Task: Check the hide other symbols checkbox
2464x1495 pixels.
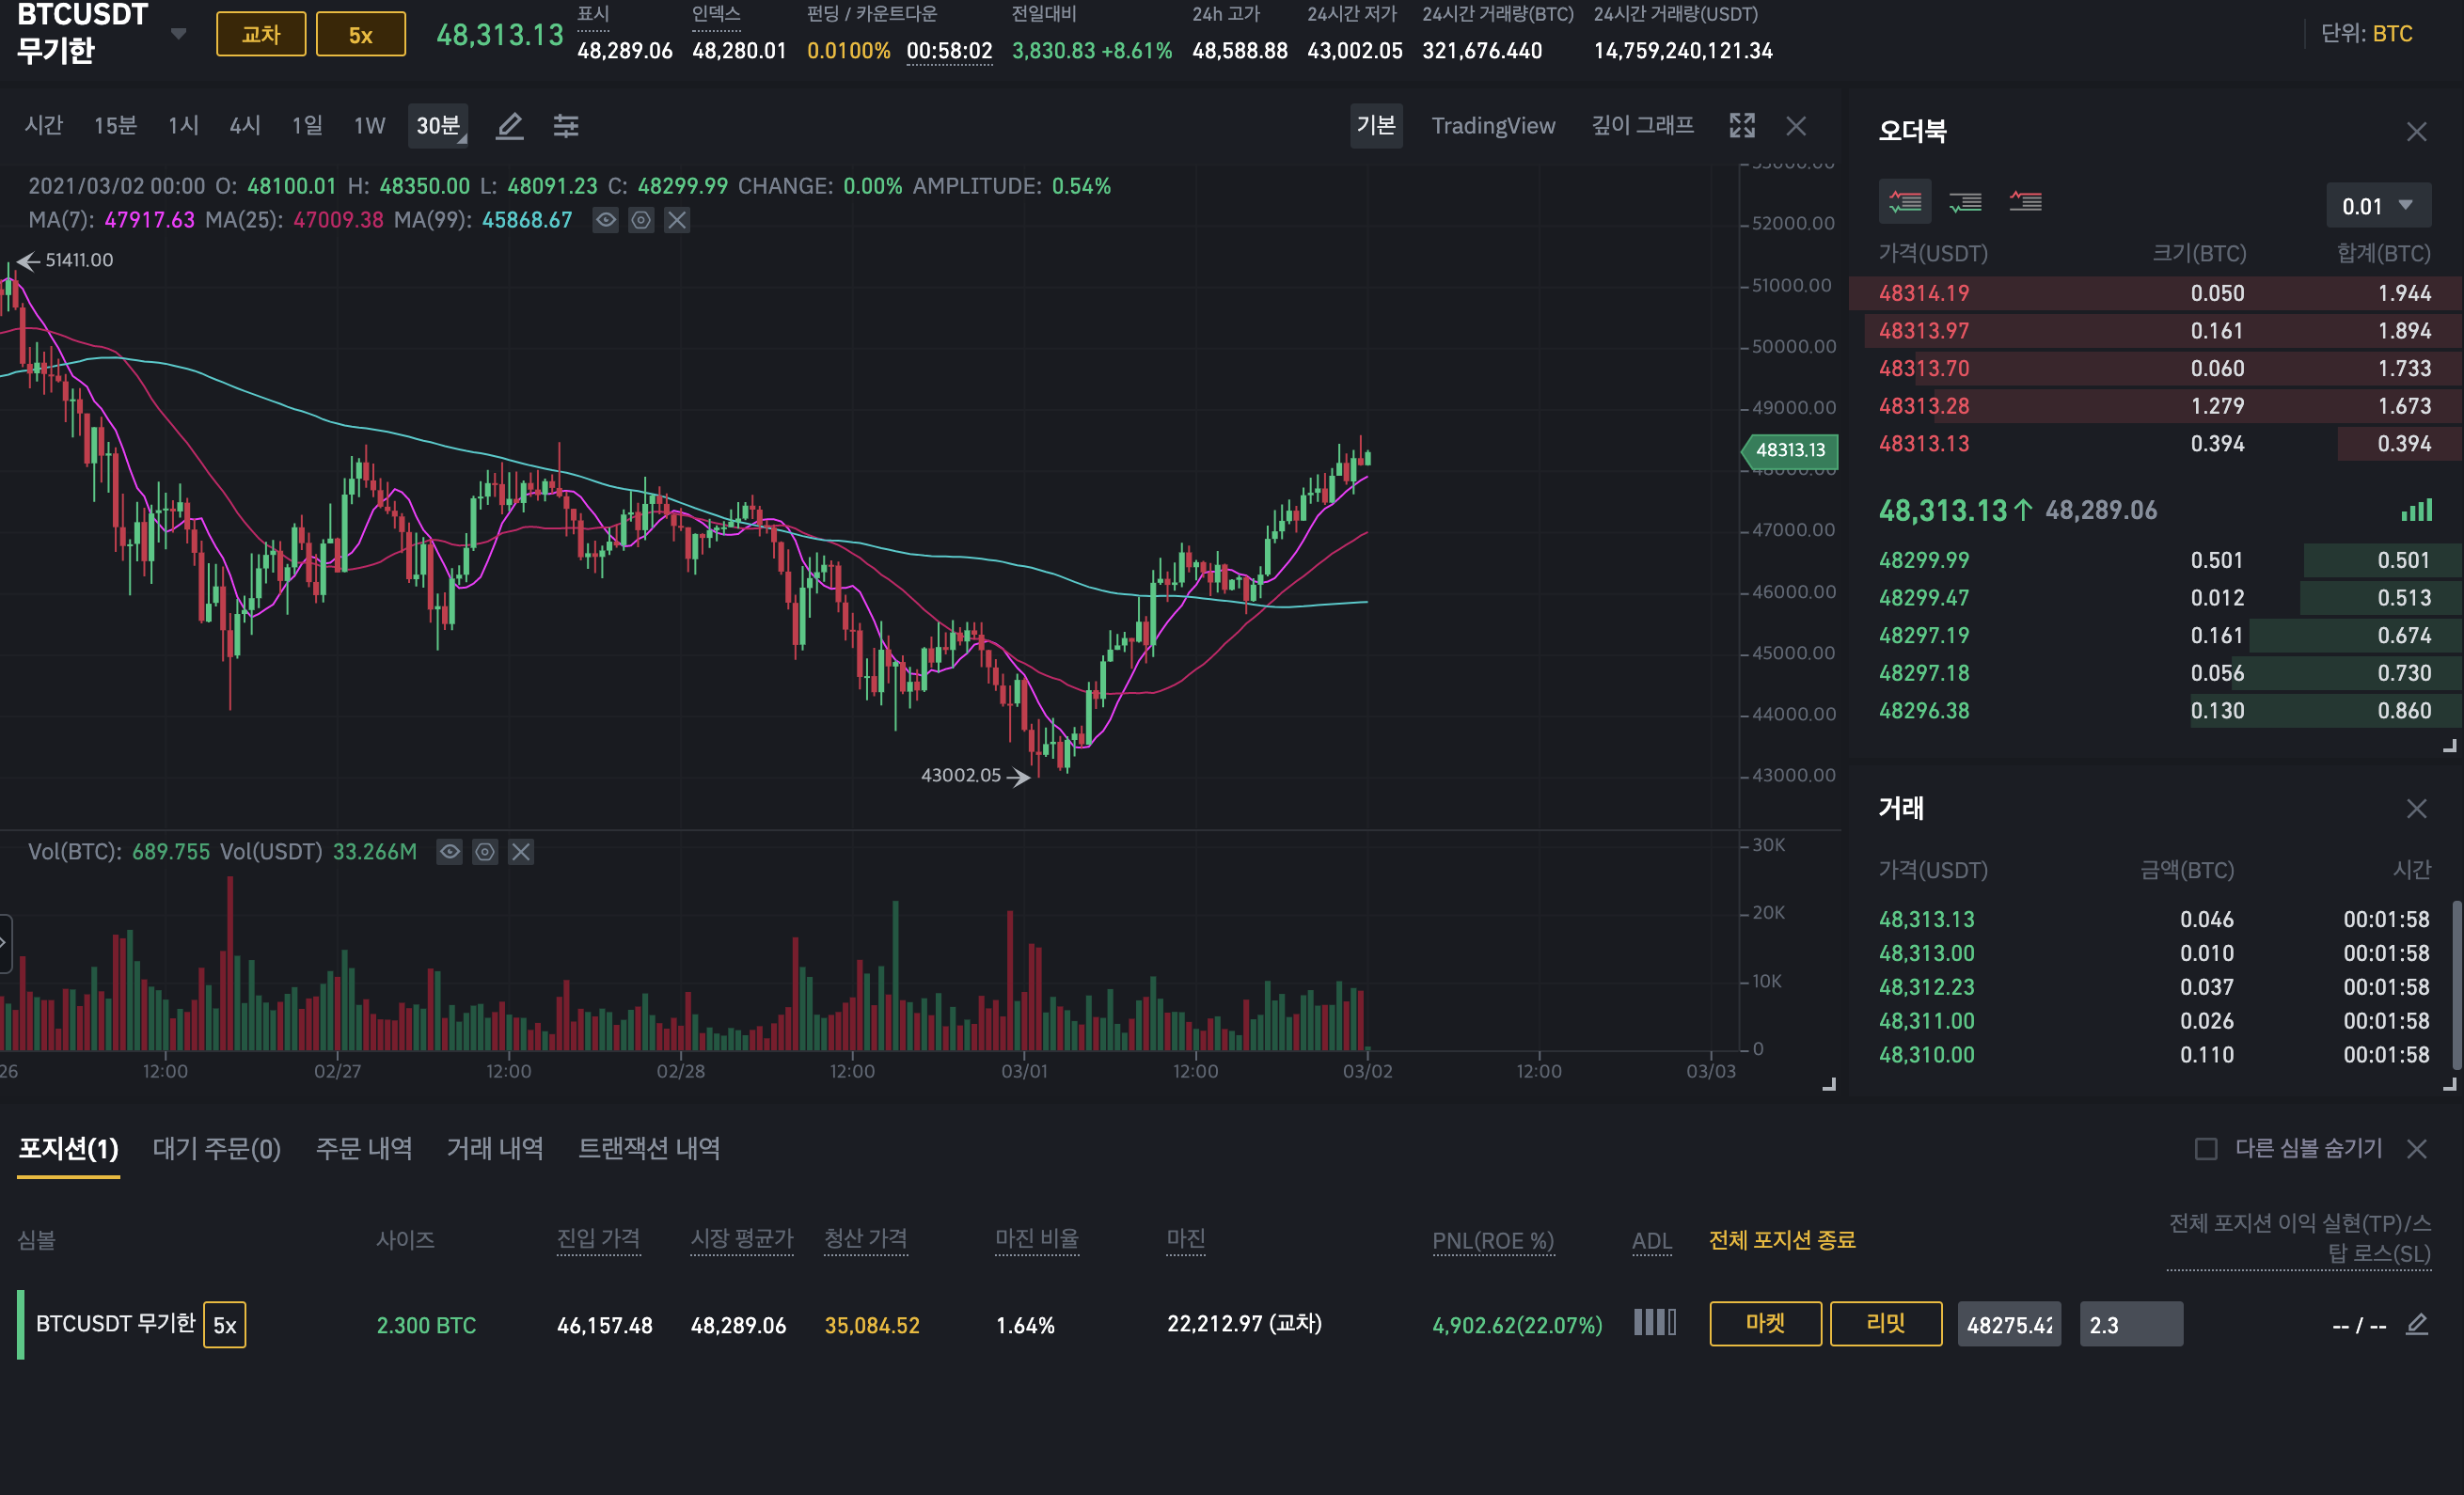Action: tap(2205, 1149)
